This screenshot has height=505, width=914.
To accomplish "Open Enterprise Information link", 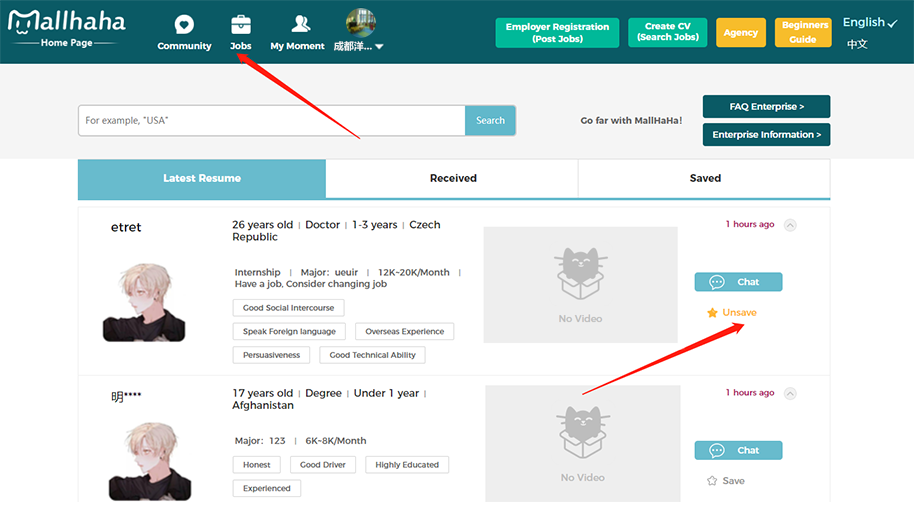I will 766,135.
